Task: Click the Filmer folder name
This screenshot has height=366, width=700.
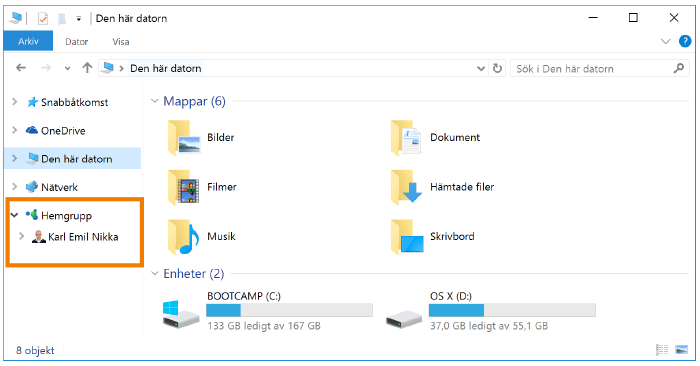Action: 221,187
